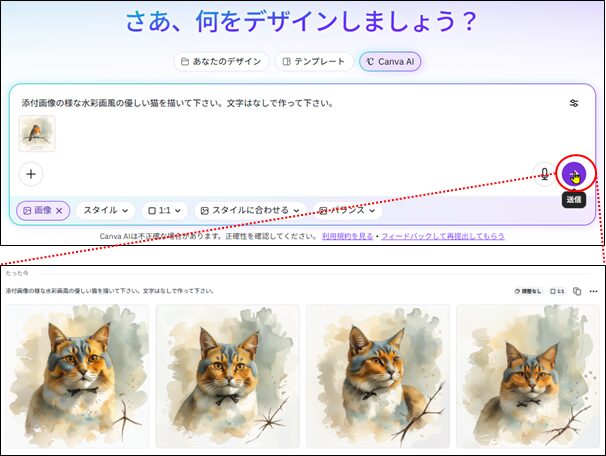Image resolution: width=606 pixels, height=456 pixels.
Task: Select the first generated cat image
Action: pos(77,375)
